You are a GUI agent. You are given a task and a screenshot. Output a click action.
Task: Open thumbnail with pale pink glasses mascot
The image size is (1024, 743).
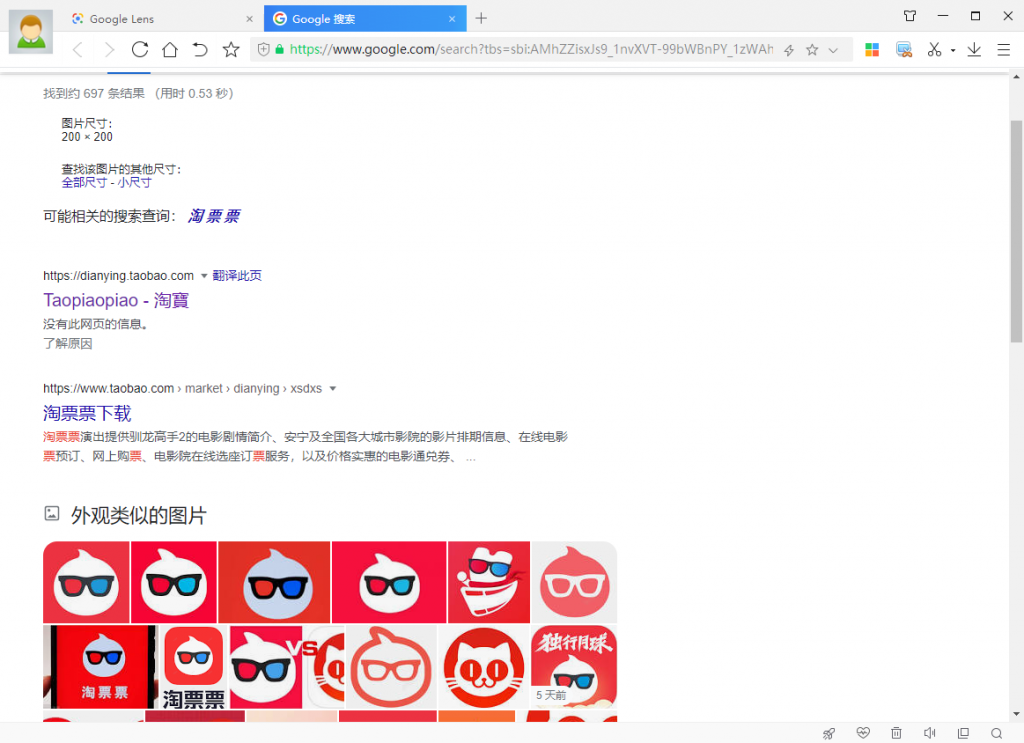pyautogui.click(x=574, y=582)
